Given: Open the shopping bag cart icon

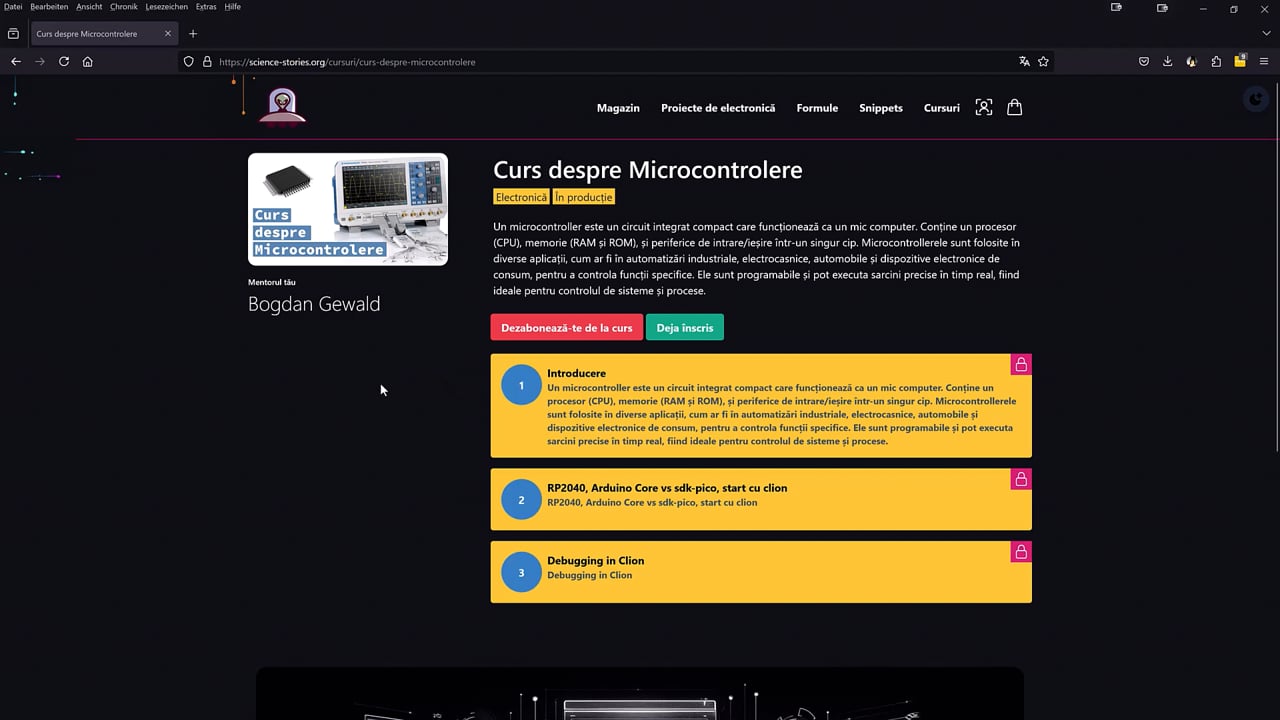Looking at the screenshot, I should [x=1014, y=107].
